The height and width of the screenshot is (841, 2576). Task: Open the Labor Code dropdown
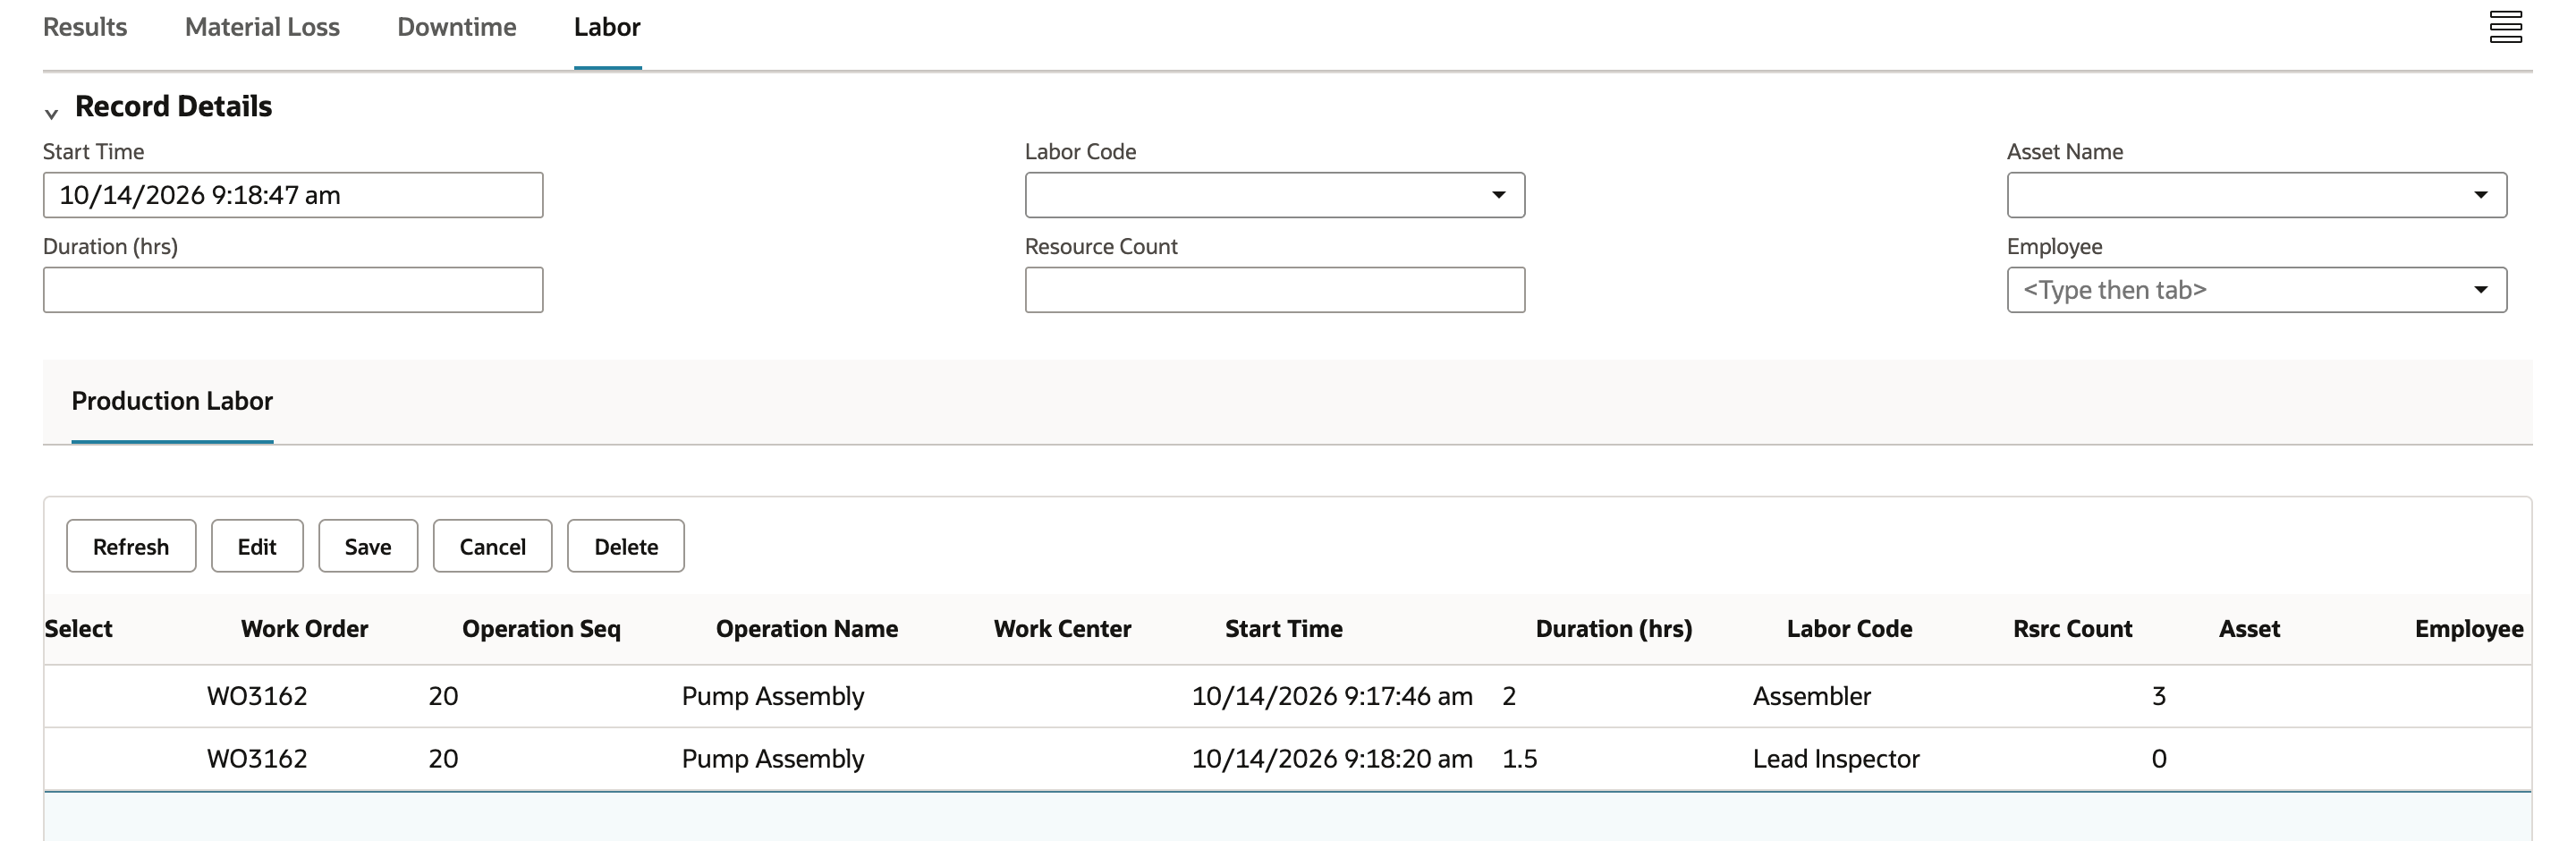pyautogui.click(x=1498, y=195)
